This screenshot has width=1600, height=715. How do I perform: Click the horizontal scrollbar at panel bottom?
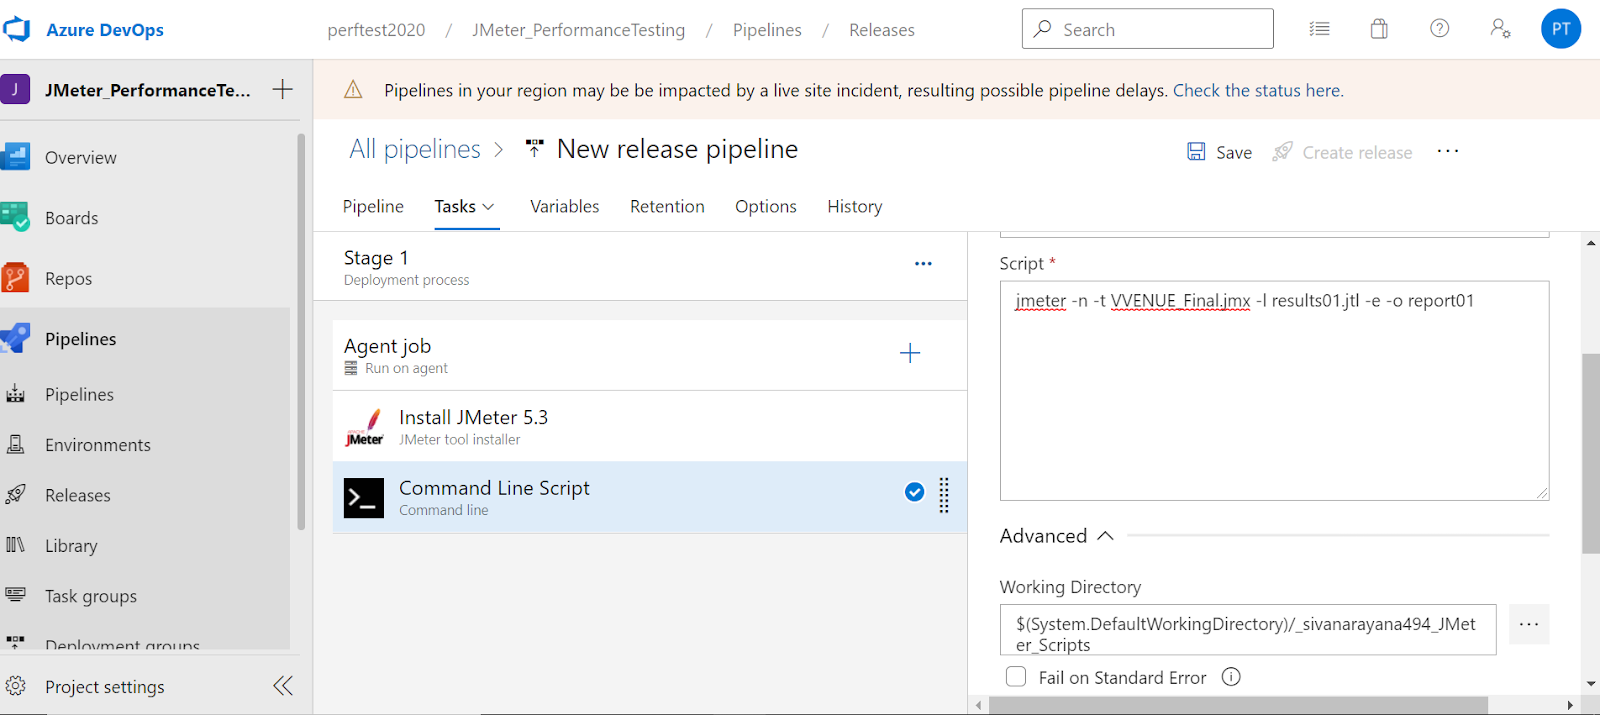[x=1238, y=705]
